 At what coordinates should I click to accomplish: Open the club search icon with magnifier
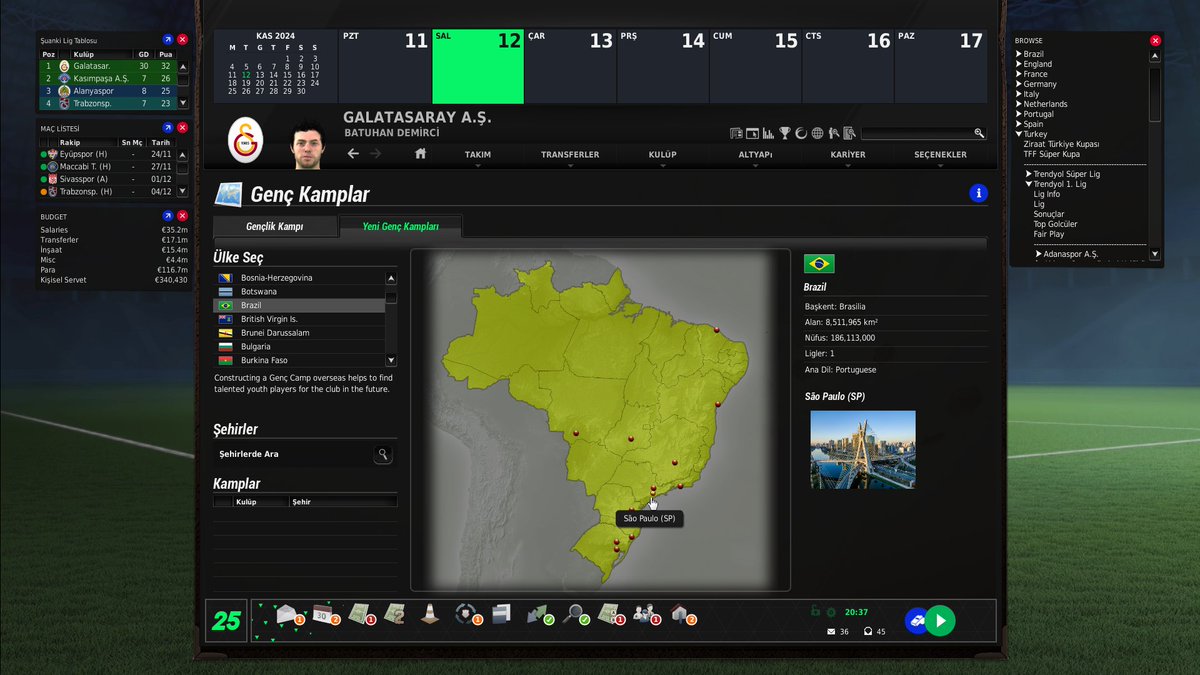[849, 133]
